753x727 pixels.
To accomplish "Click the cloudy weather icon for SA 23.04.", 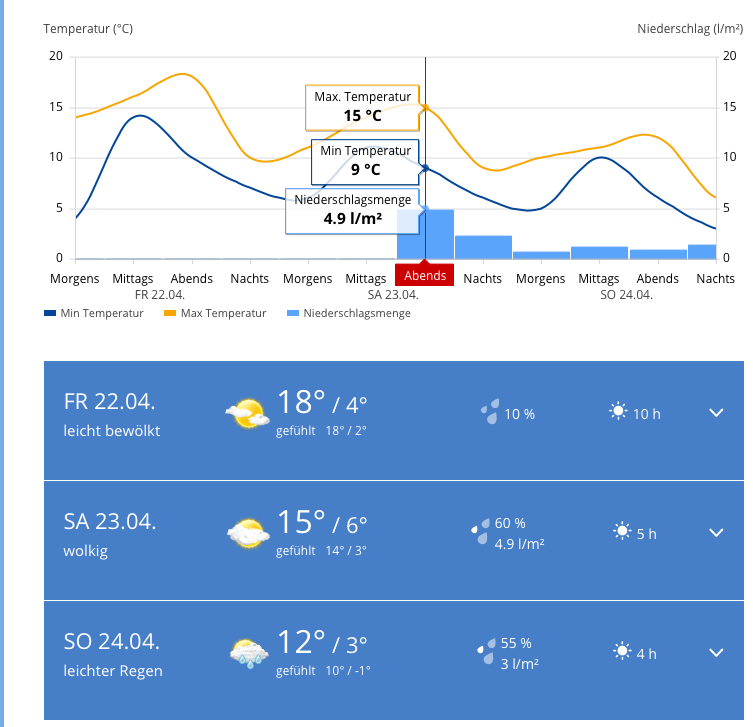I will click(247, 532).
